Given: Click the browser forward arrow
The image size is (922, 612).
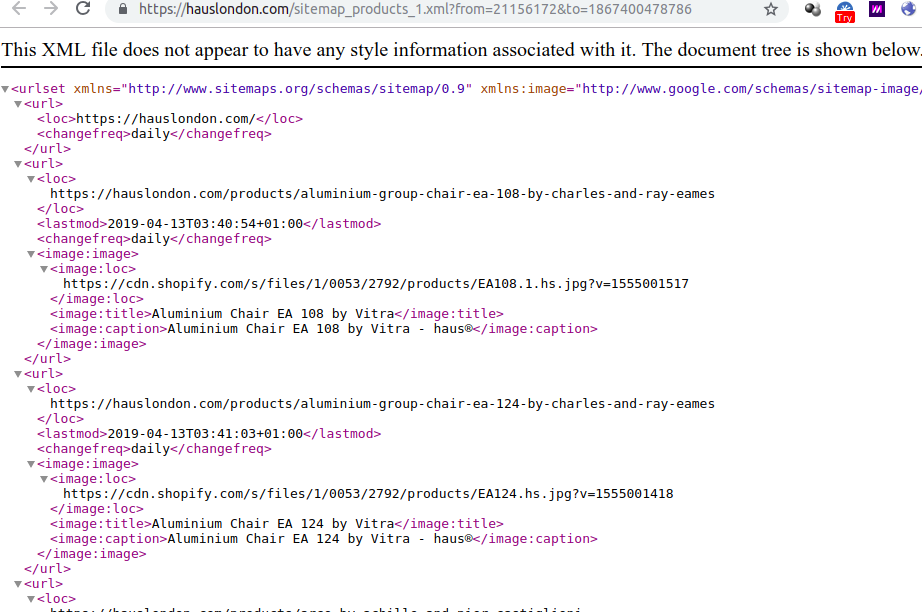Looking at the screenshot, I should (x=50, y=9).
